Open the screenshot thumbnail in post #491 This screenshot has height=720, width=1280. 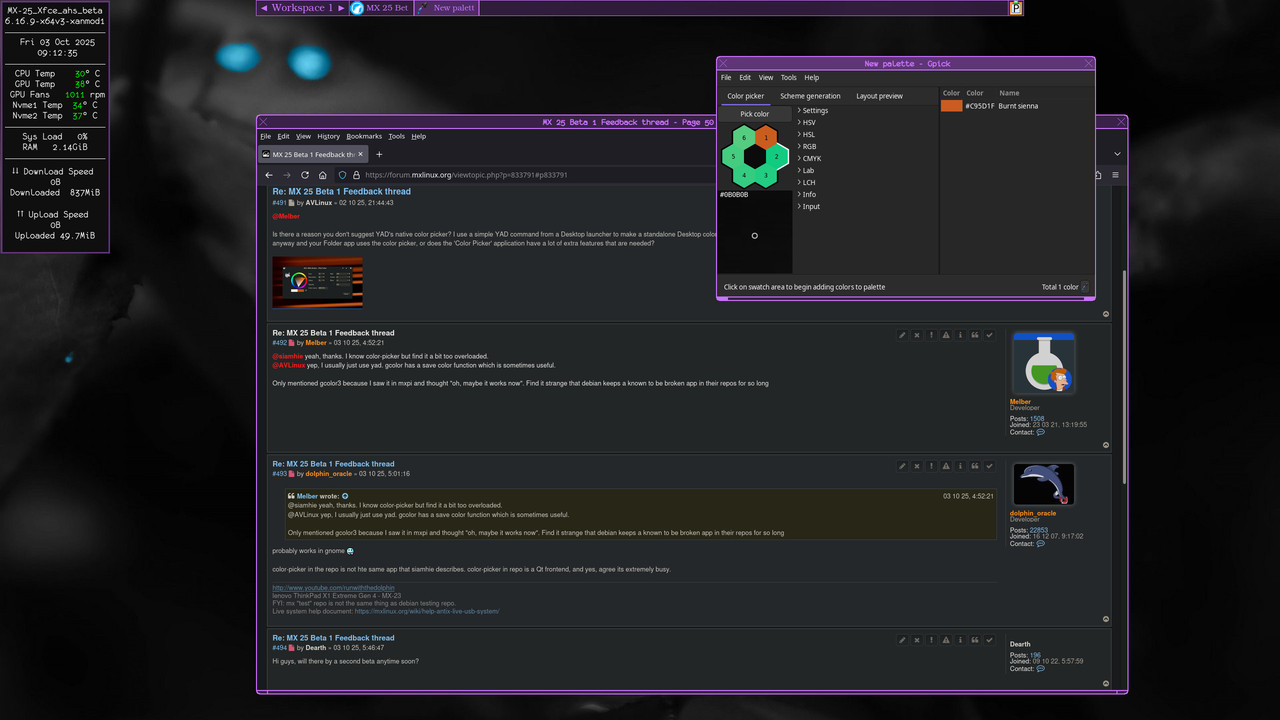tap(317, 283)
